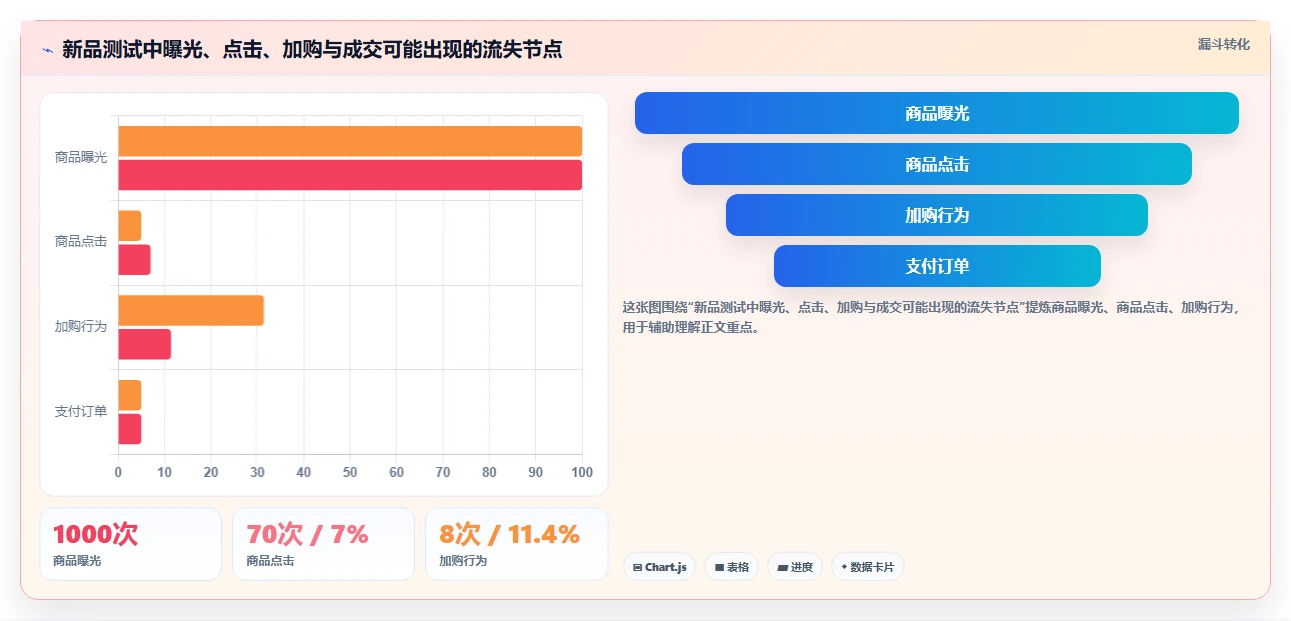Select the 商品曝光 funnel stage
1291x621 pixels.
[x=936, y=113]
